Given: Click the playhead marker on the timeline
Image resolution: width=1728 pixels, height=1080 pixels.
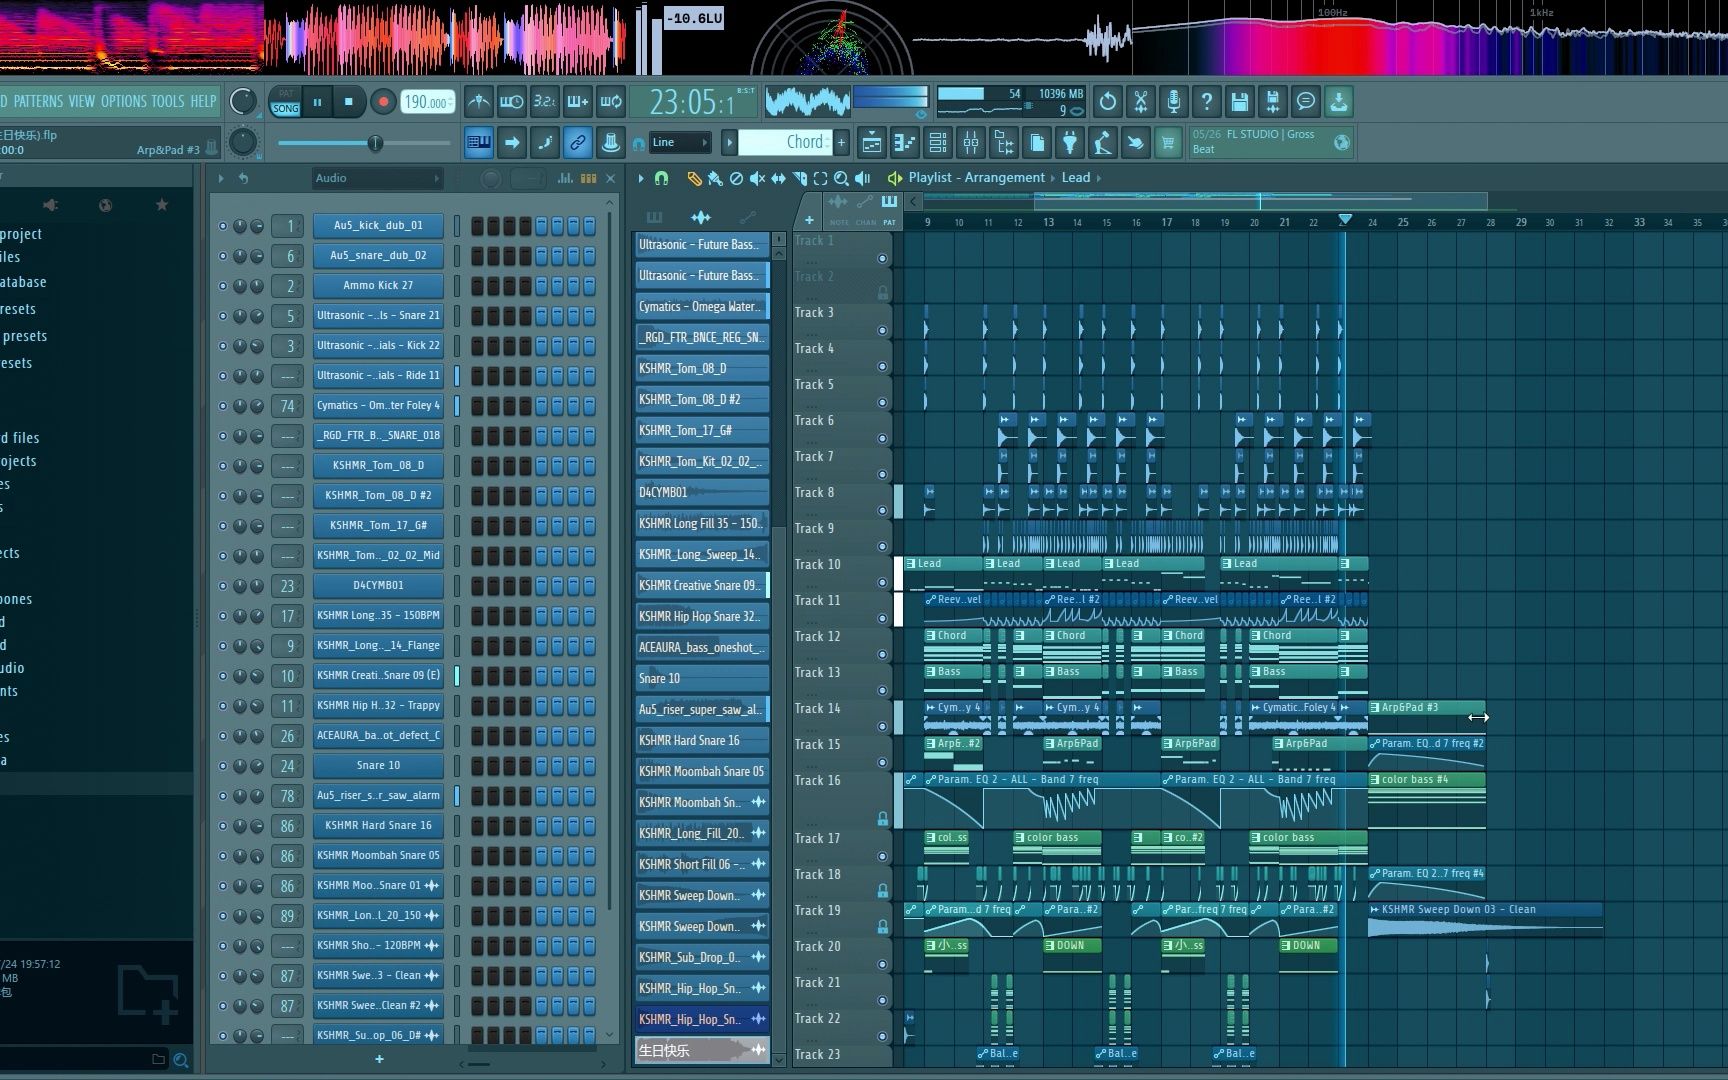Looking at the screenshot, I should pyautogui.click(x=1345, y=220).
